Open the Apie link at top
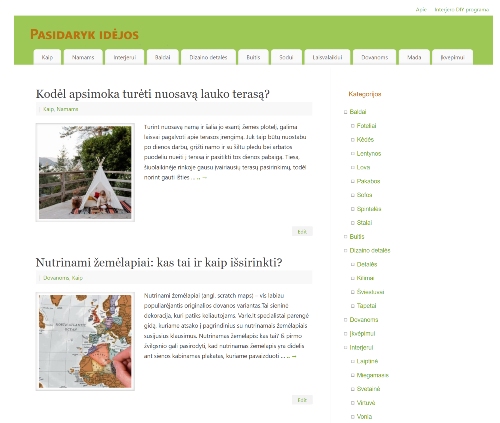The height and width of the screenshot is (423, 500). tap(421, 10)
